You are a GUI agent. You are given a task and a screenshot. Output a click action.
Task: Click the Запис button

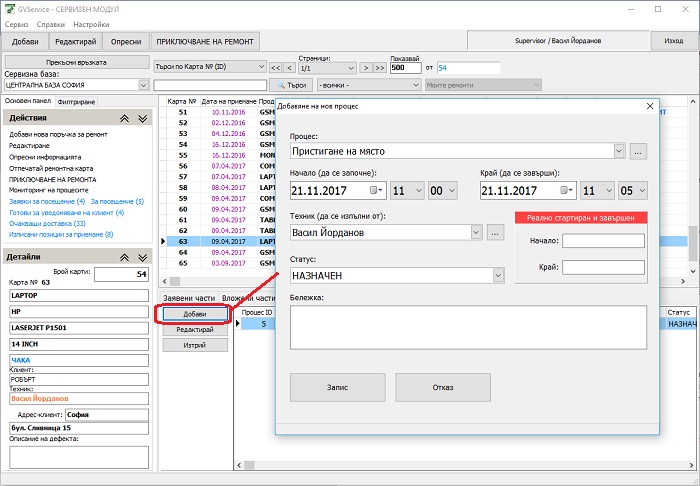pyautogui.click(x=338, y=387)
